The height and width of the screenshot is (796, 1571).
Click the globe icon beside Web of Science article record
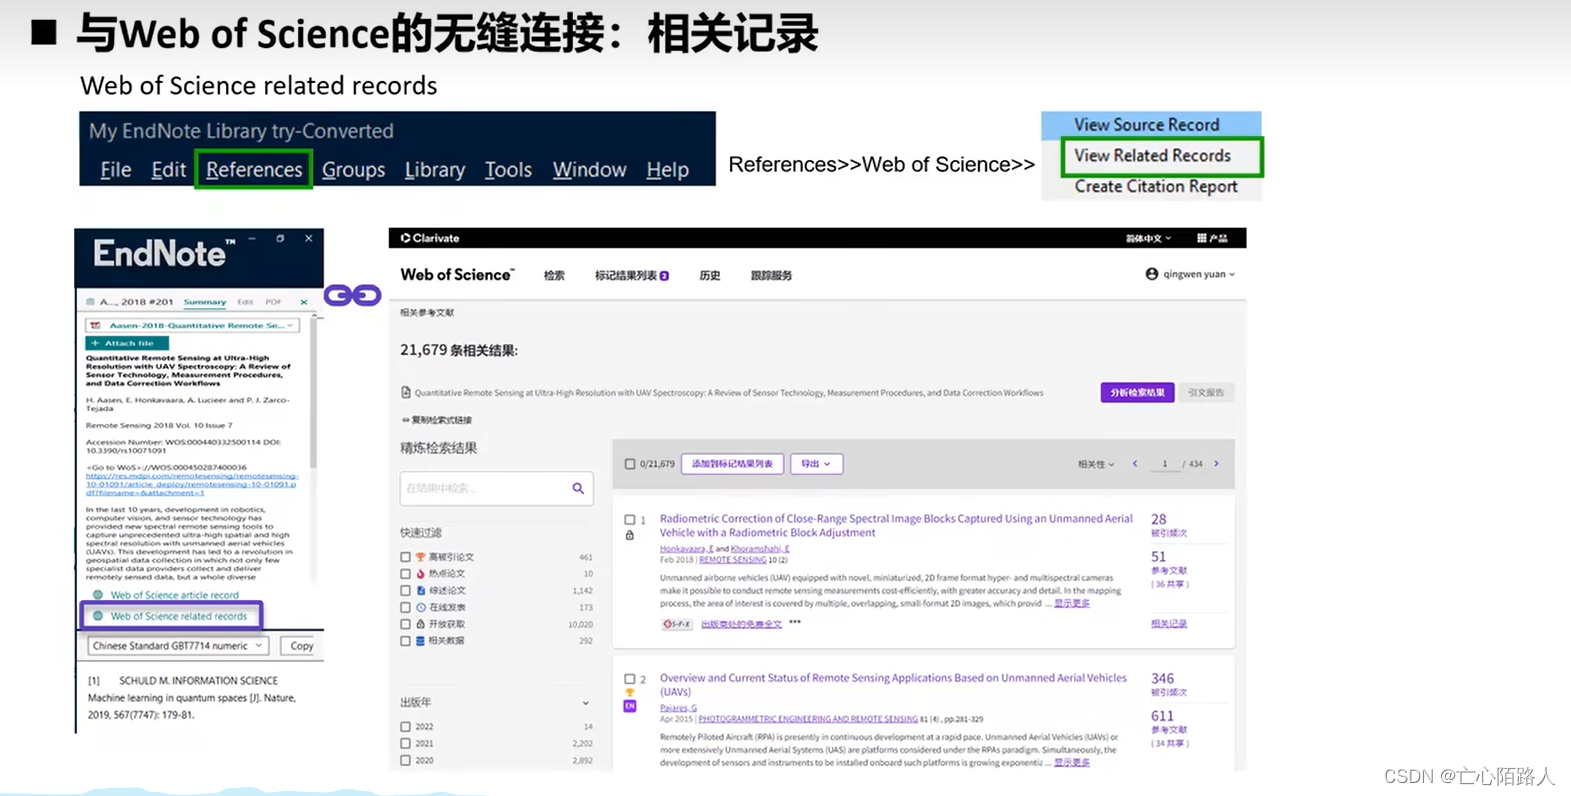(98, 595)
